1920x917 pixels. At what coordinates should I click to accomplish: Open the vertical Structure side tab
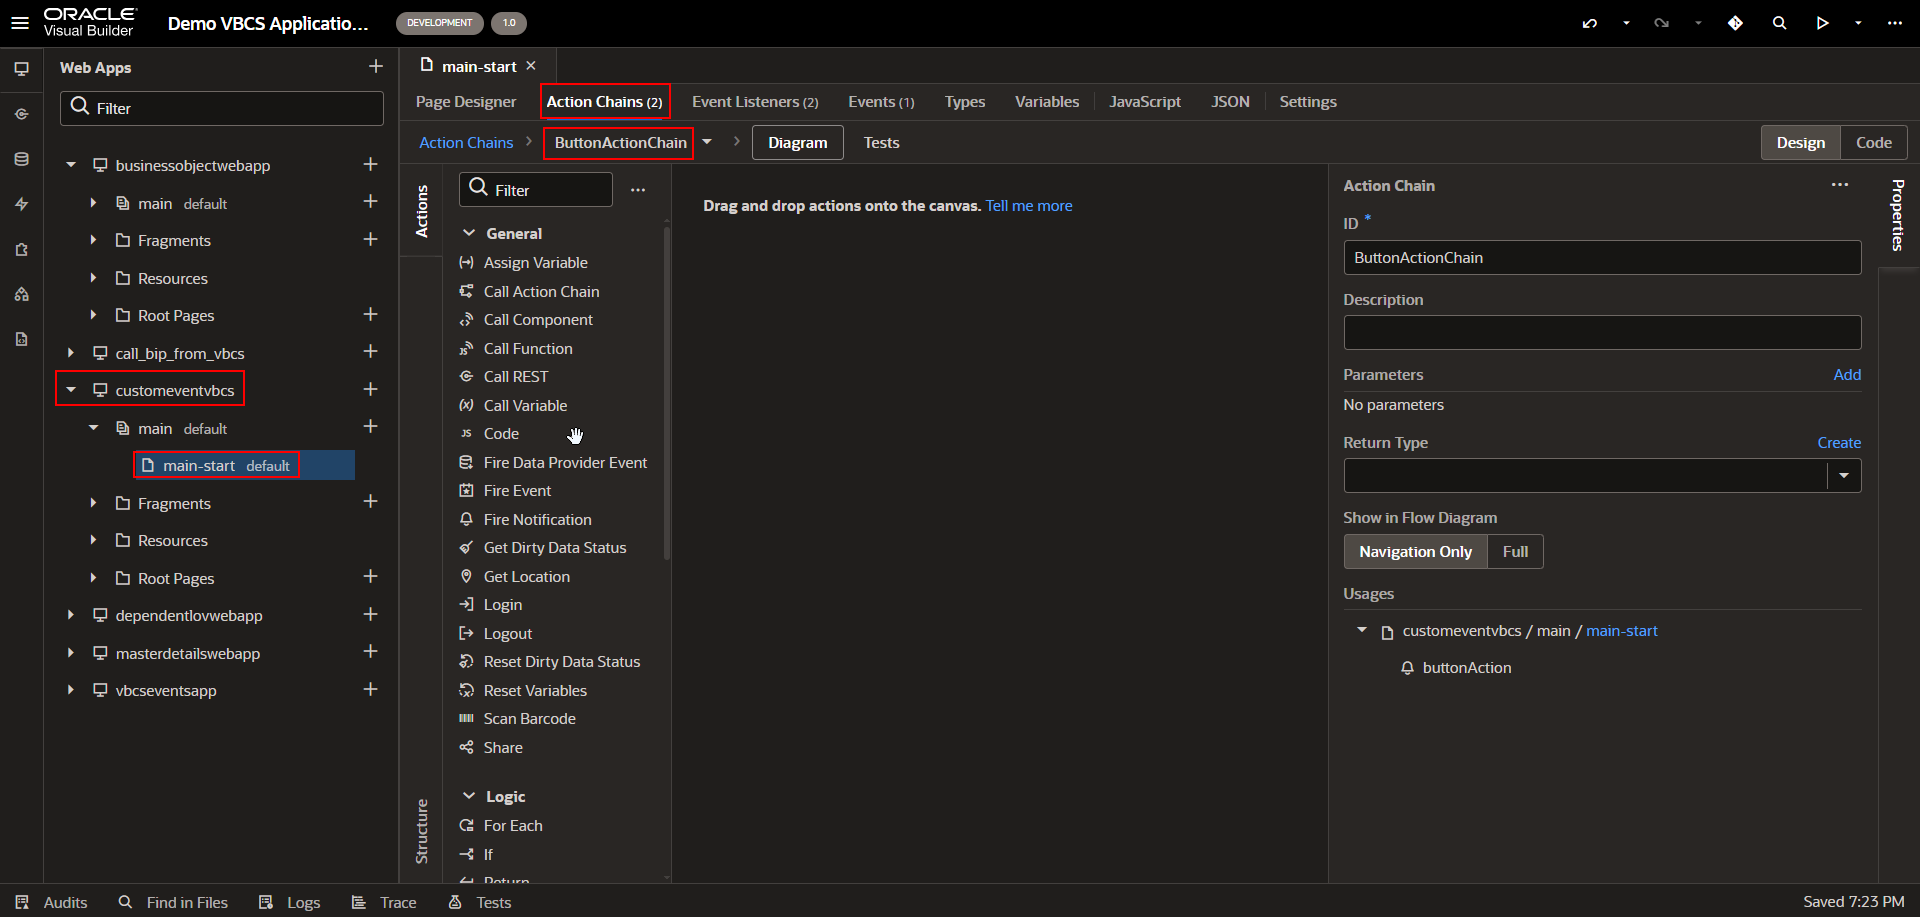pyautogui.click(x=421, y=831)
